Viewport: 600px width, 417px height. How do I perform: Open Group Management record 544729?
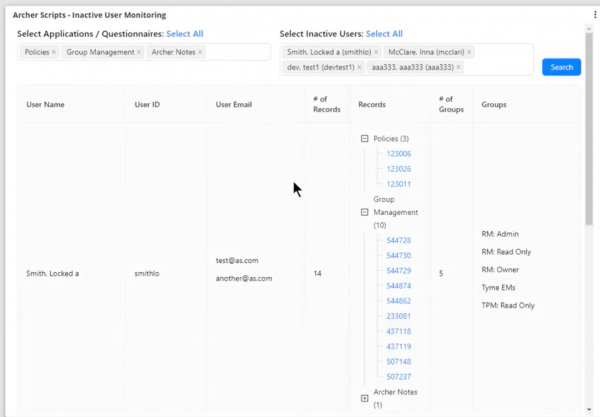pyautogui.click(x=399, y=271)
